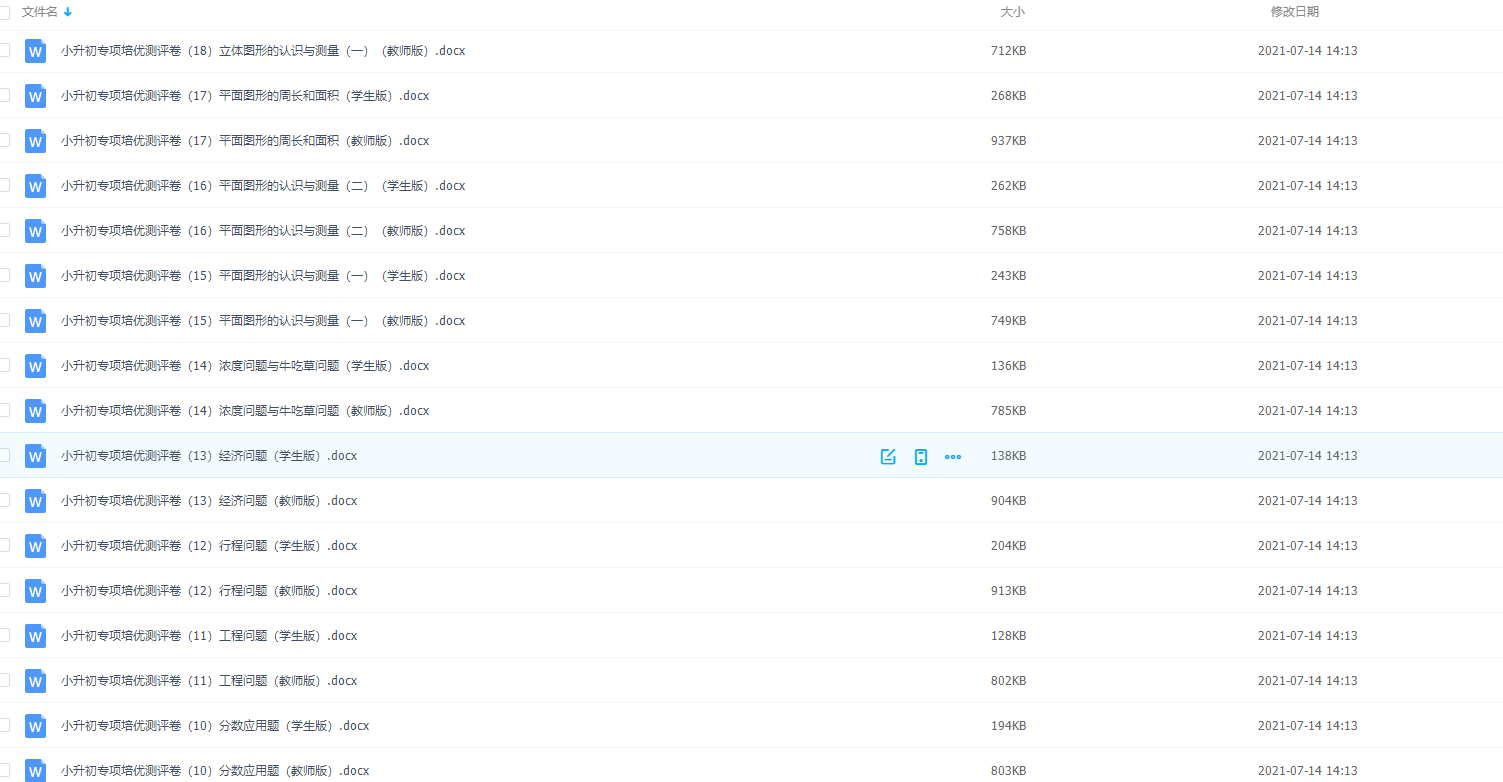Select checkbox for (13) 经济问题 教师版 file
Viewport: 1503px width, 782px height.
tap(4, 500)
